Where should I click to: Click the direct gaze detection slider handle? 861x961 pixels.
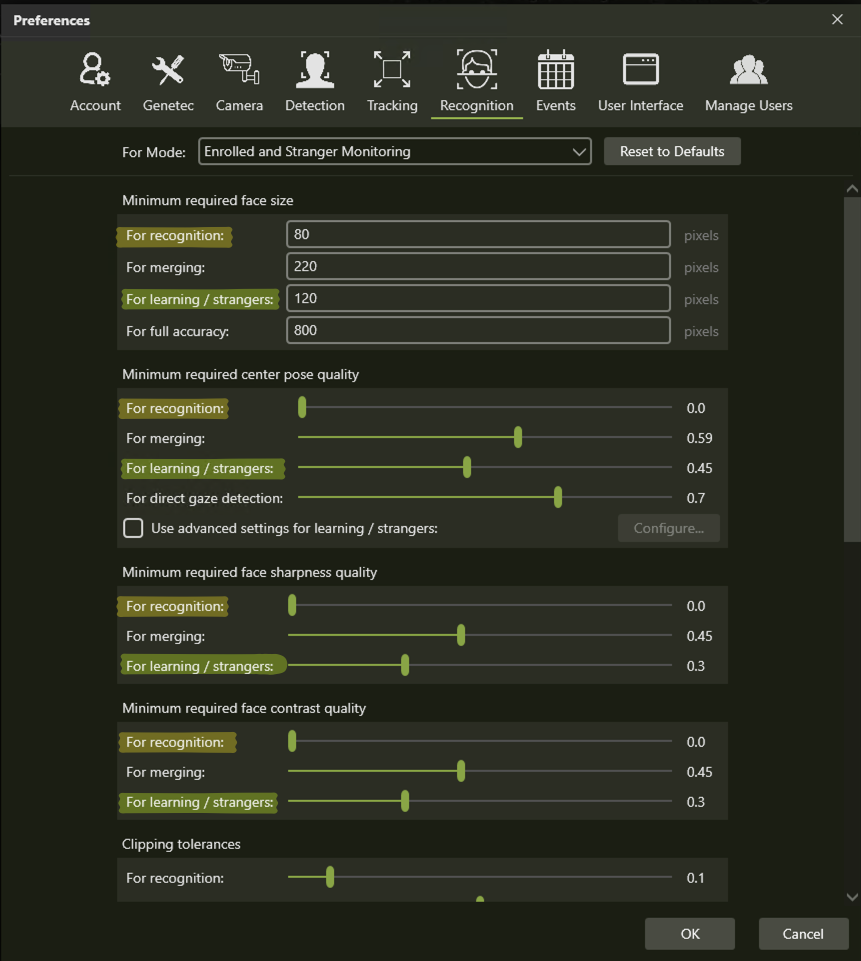(x=558, y=498)
